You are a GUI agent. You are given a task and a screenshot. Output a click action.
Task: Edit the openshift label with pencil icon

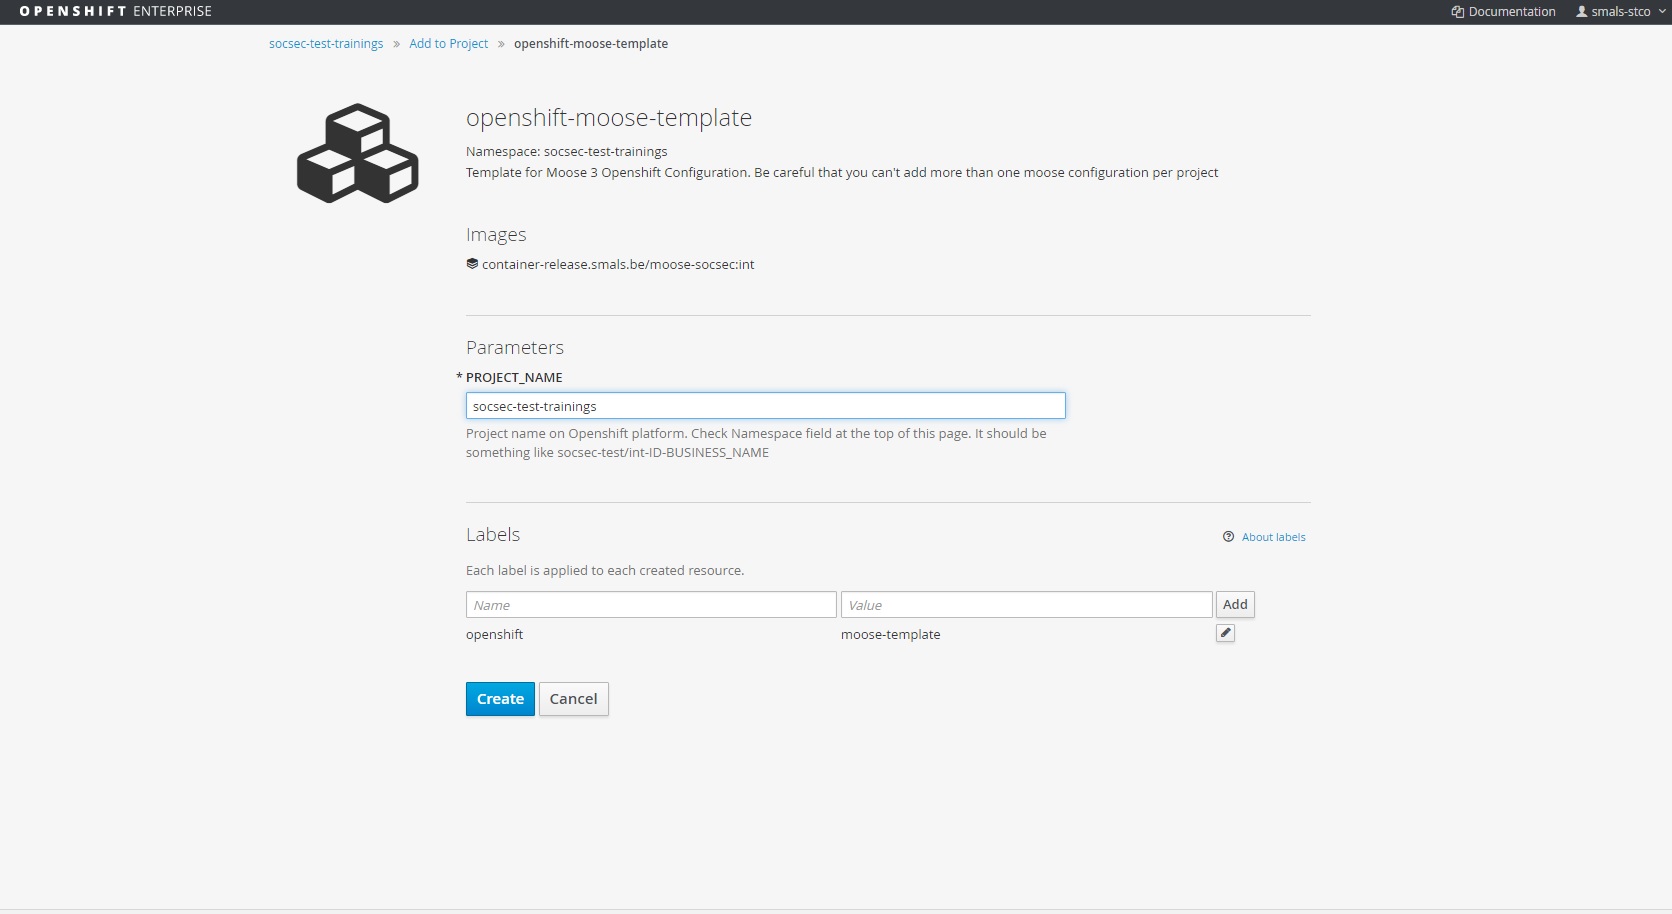tap(1225, 633)
